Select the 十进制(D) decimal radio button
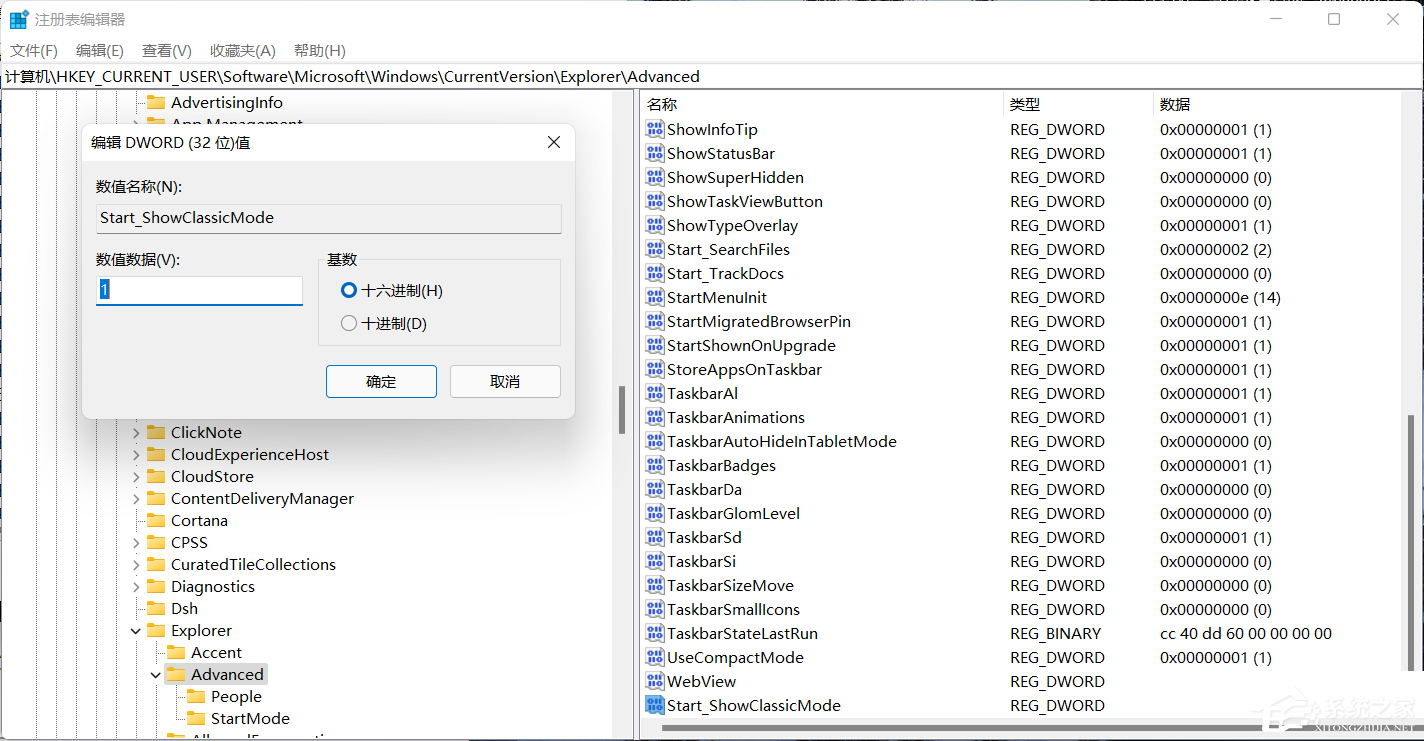This screenshot has height=741, width=1424. pyautogui.click(x=349, y=323)
